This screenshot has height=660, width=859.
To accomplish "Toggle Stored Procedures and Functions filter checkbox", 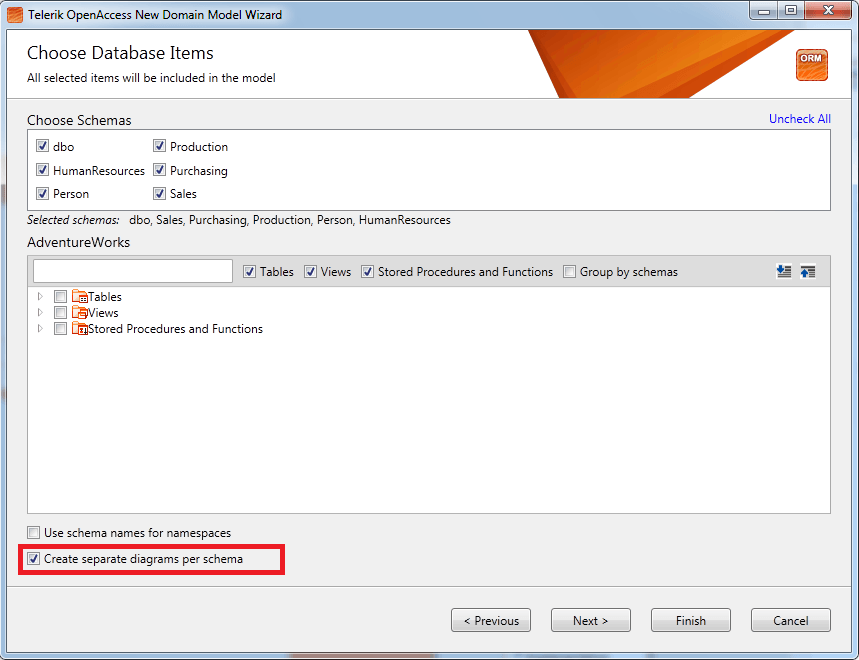I will [368, 272].
